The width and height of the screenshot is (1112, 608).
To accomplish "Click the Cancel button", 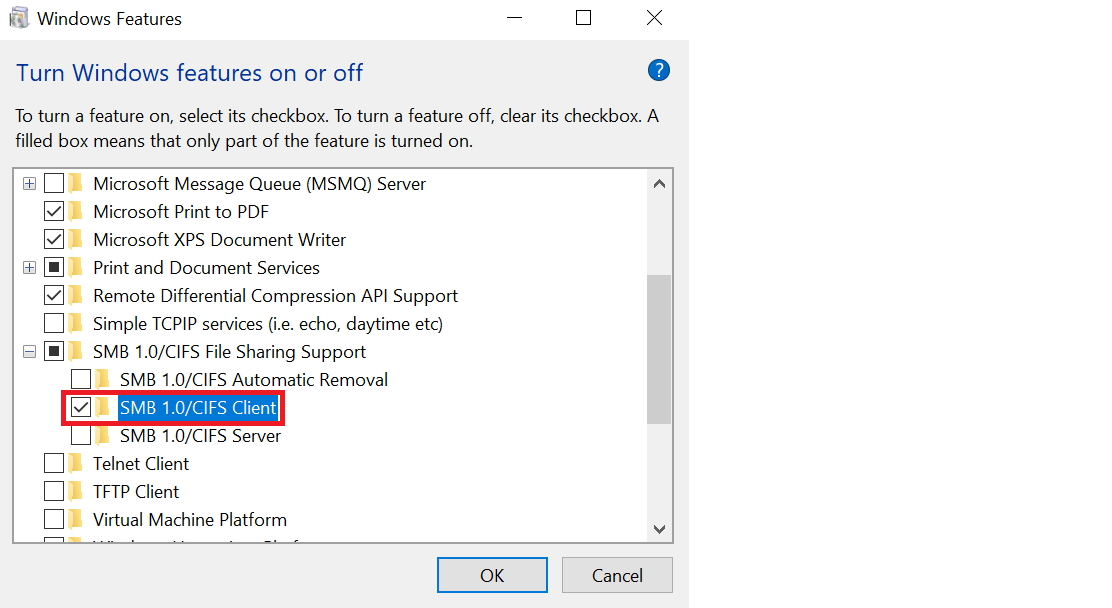I will point(617,575).
